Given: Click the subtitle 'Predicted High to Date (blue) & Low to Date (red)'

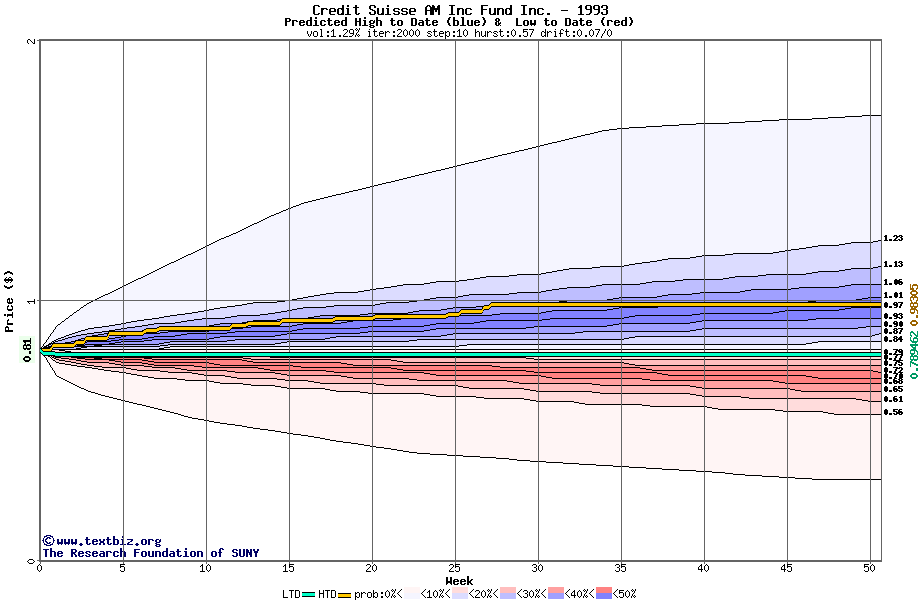Looking at the screenshot, I should pos(459,22).
